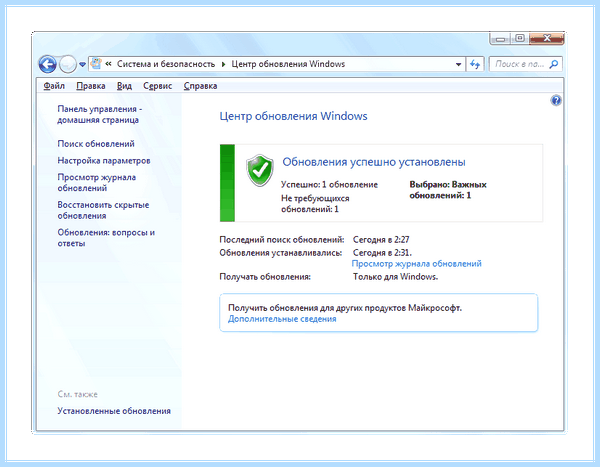Maximize the Windows Update window
This screenshot has height=467, width=600.
[520, 38]
